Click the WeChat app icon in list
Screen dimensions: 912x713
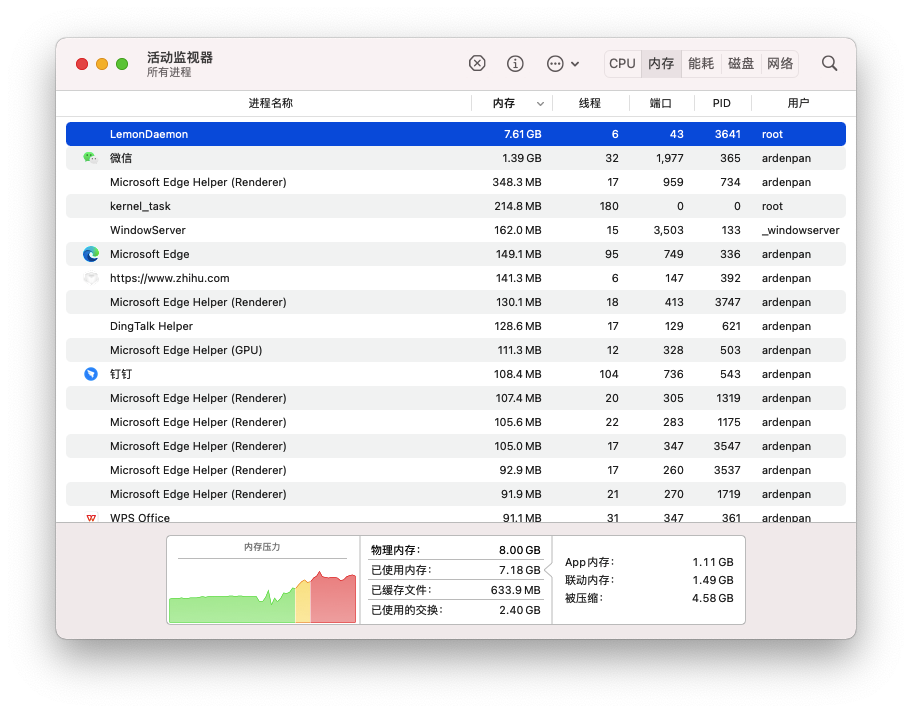click(x=90, y=158)
